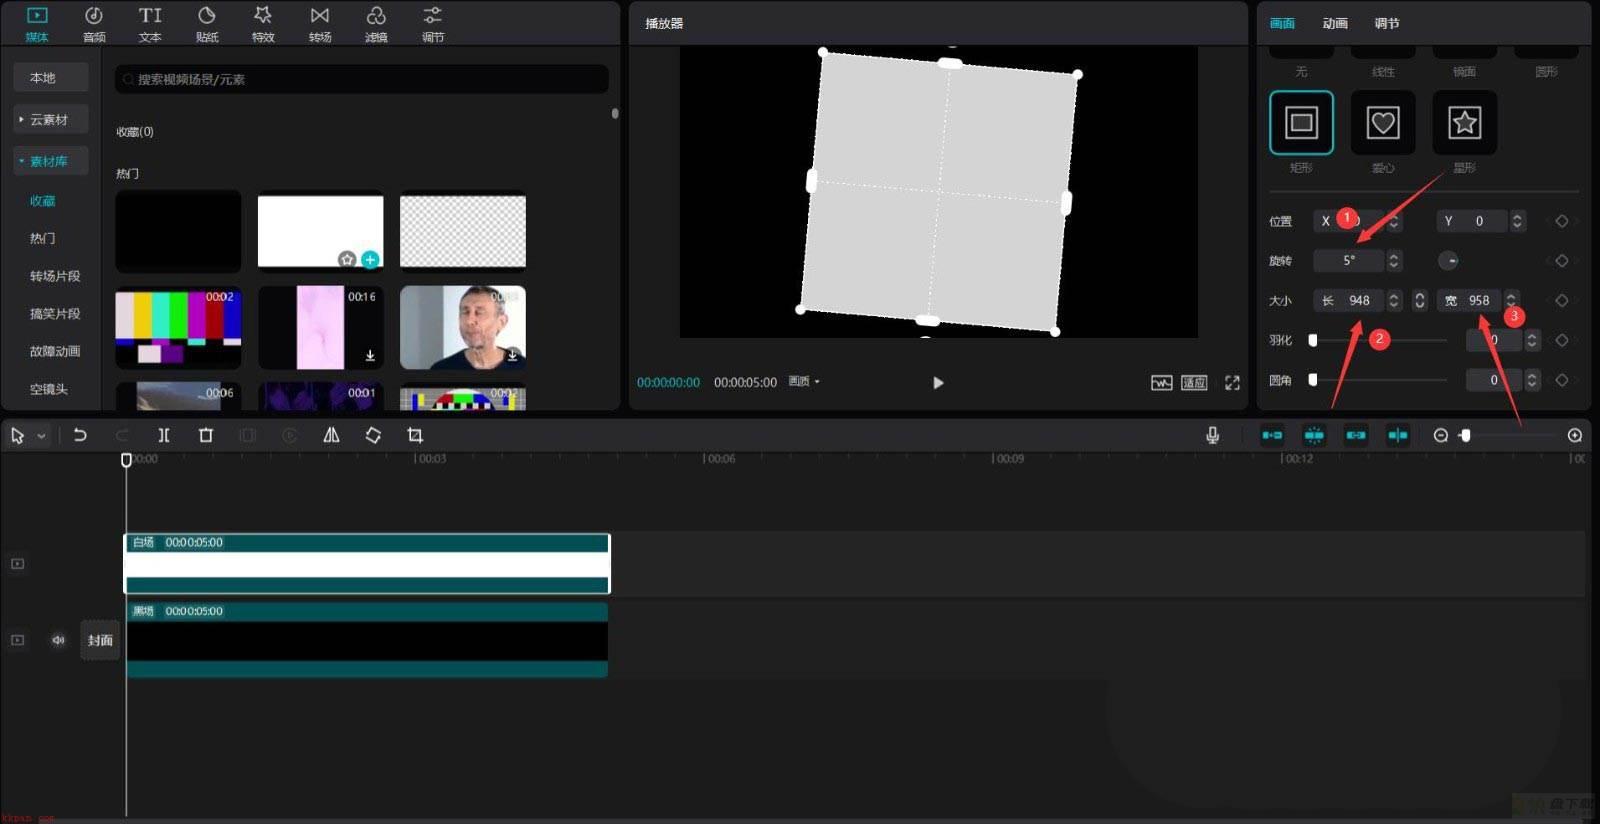Select the 转场片段 category
This screenshot has height=824, width=1600.
pos(55,276)
